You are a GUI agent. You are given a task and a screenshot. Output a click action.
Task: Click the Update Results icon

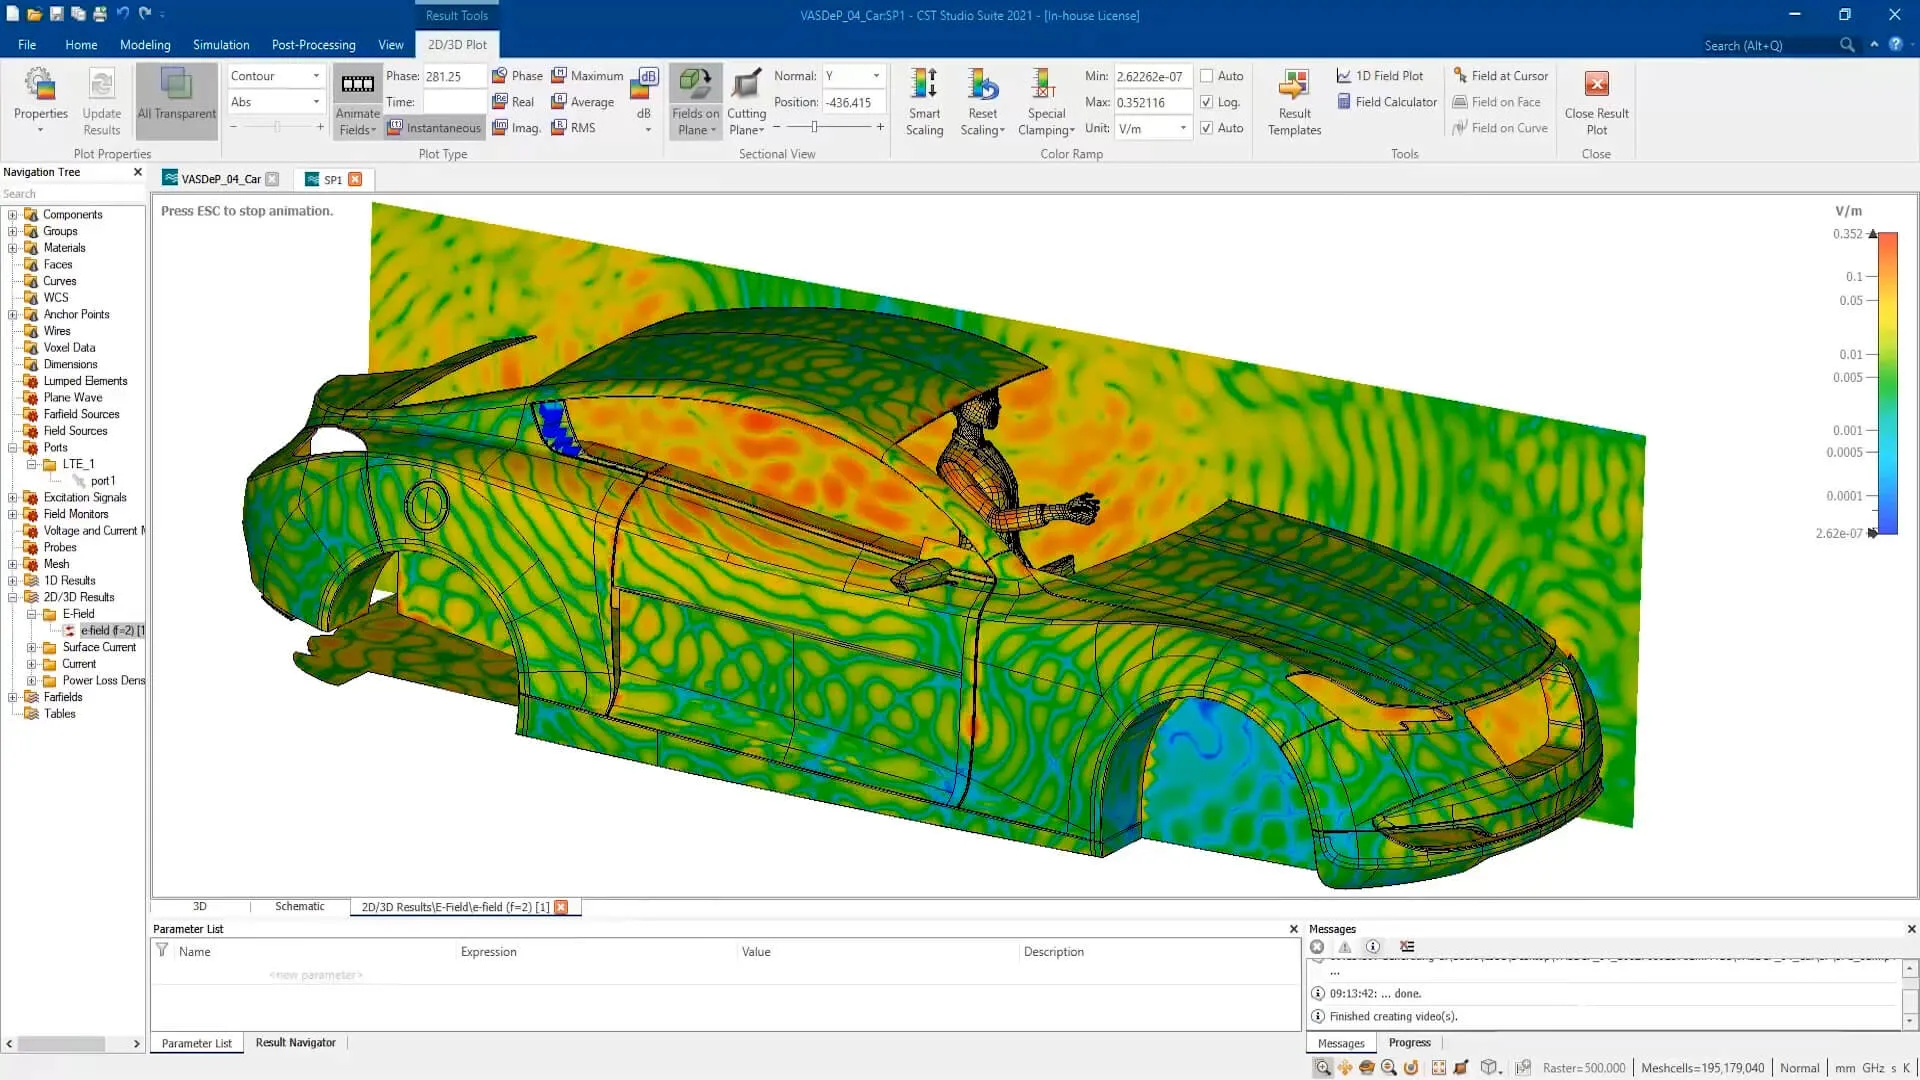[x=100, y=95]
